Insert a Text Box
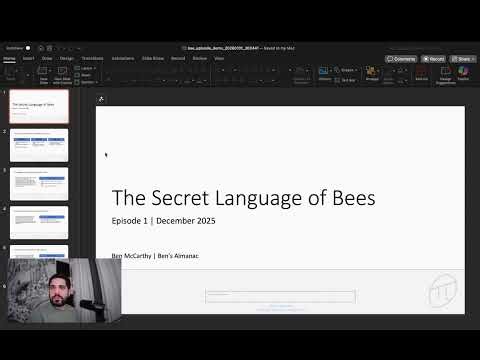 (x=345, y=80)
